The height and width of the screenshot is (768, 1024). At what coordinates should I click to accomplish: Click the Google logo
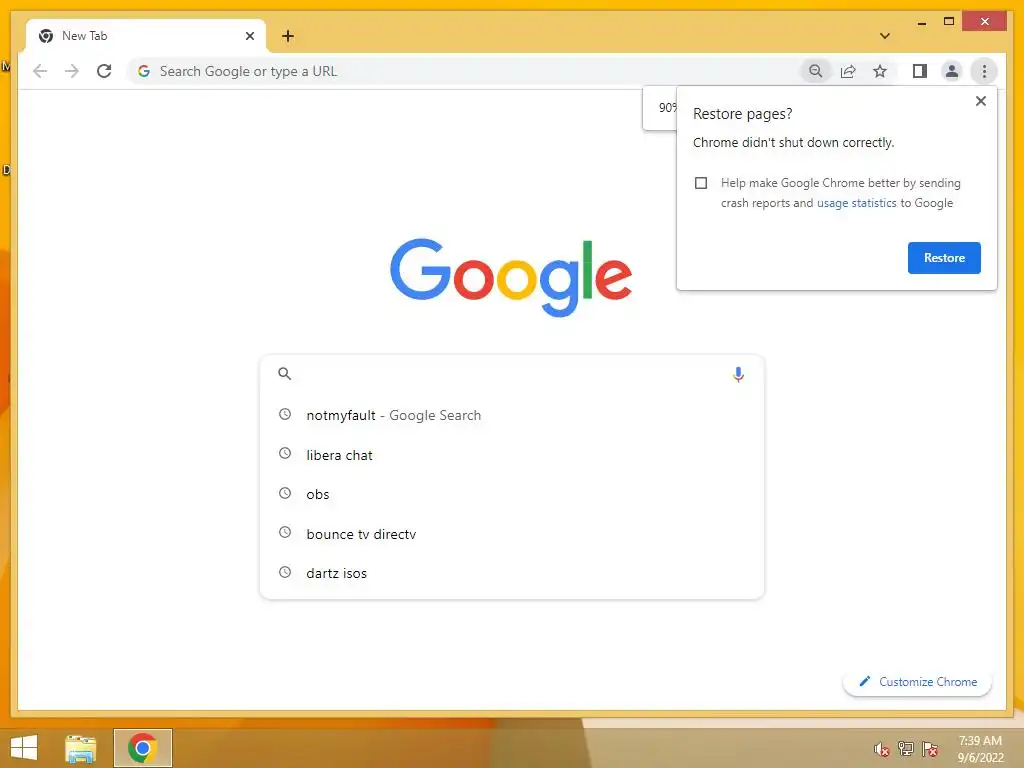(511, 278)
